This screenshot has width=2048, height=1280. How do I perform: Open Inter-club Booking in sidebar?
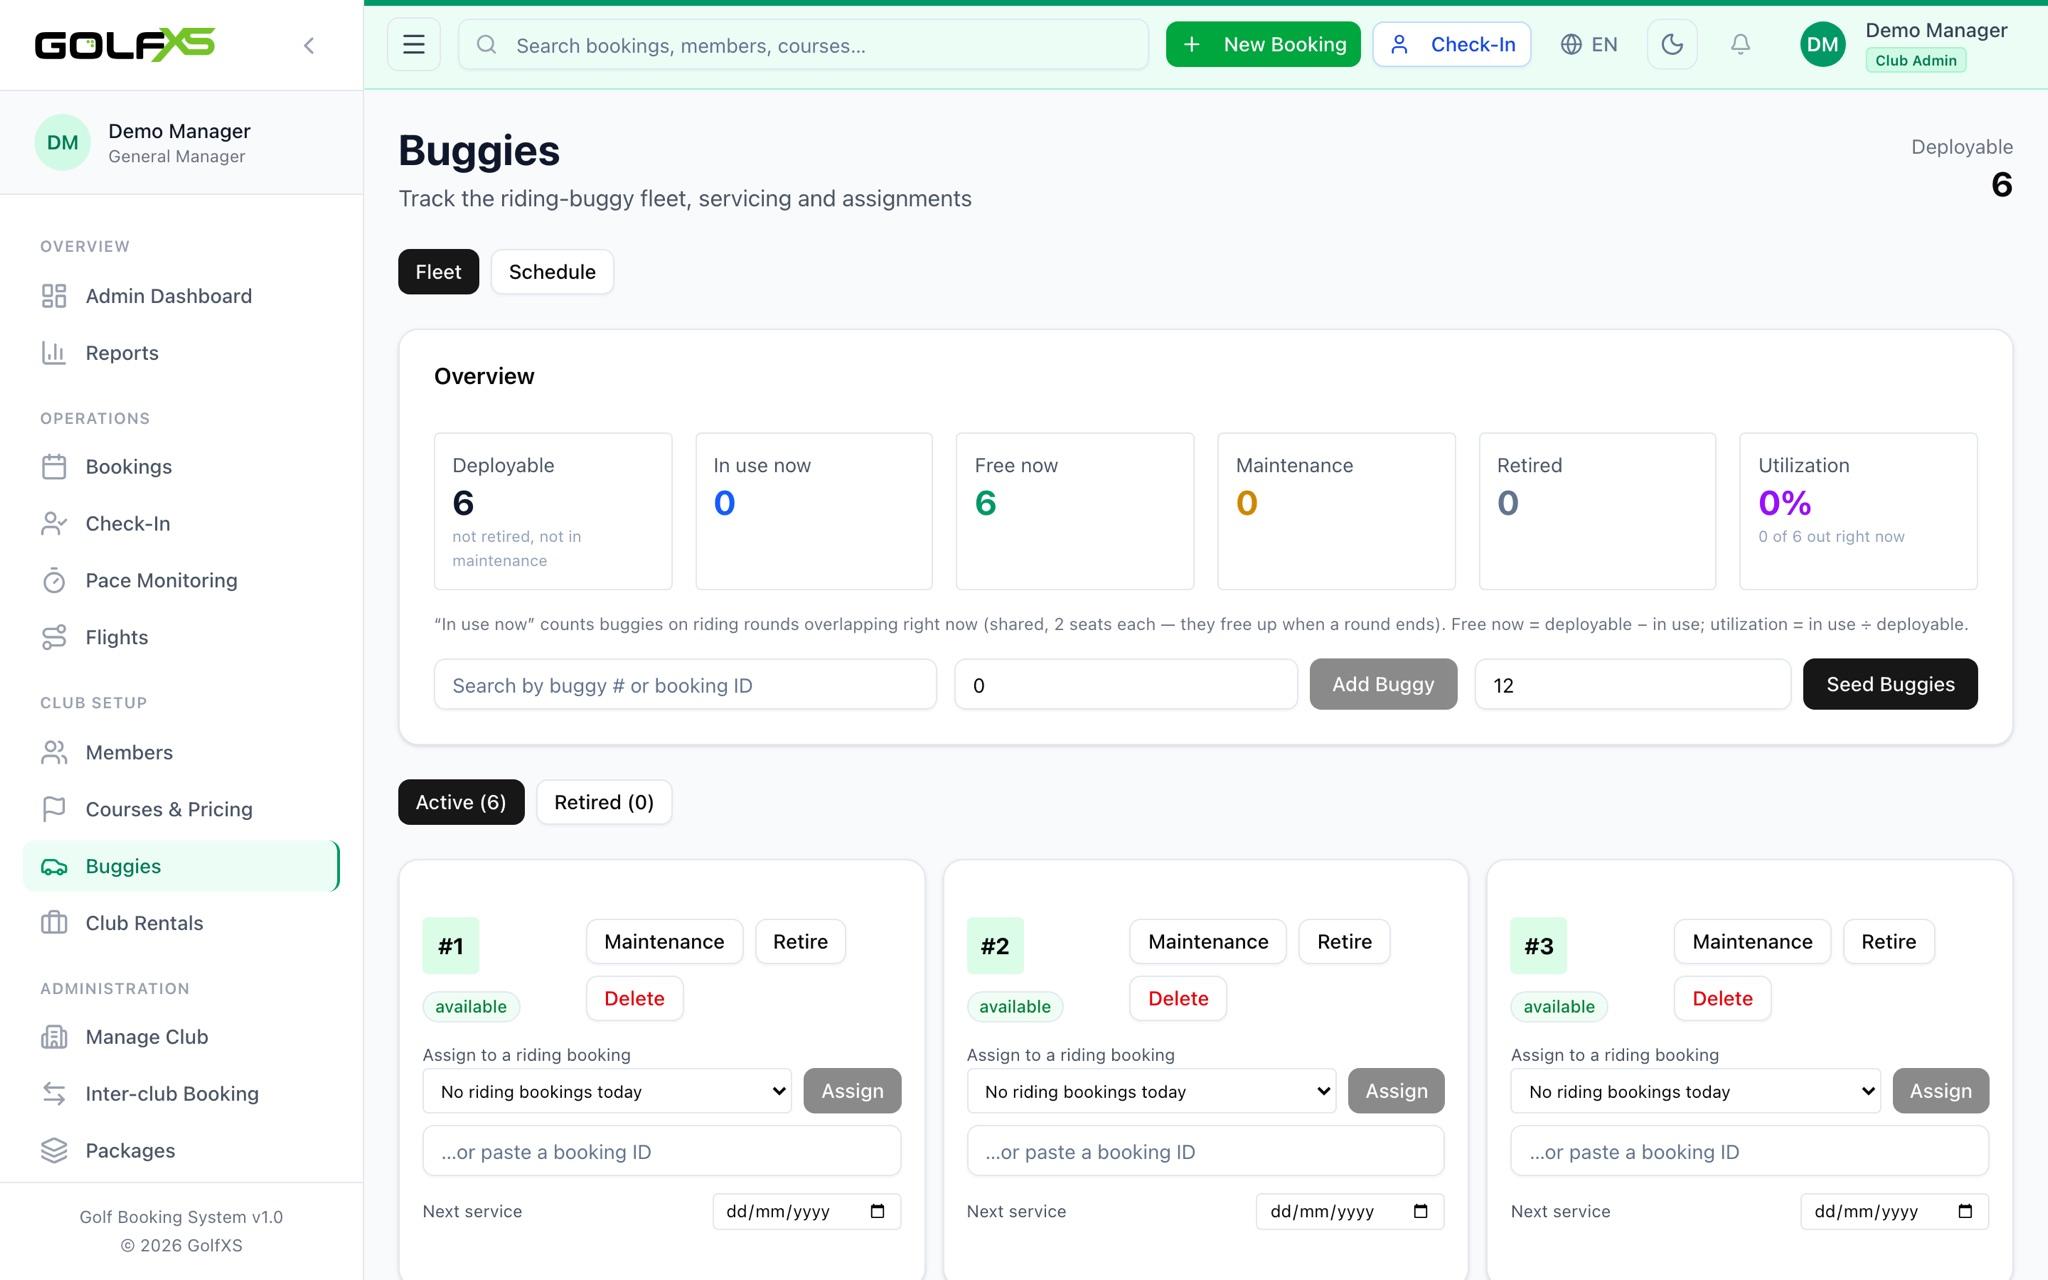point(181,1094)
